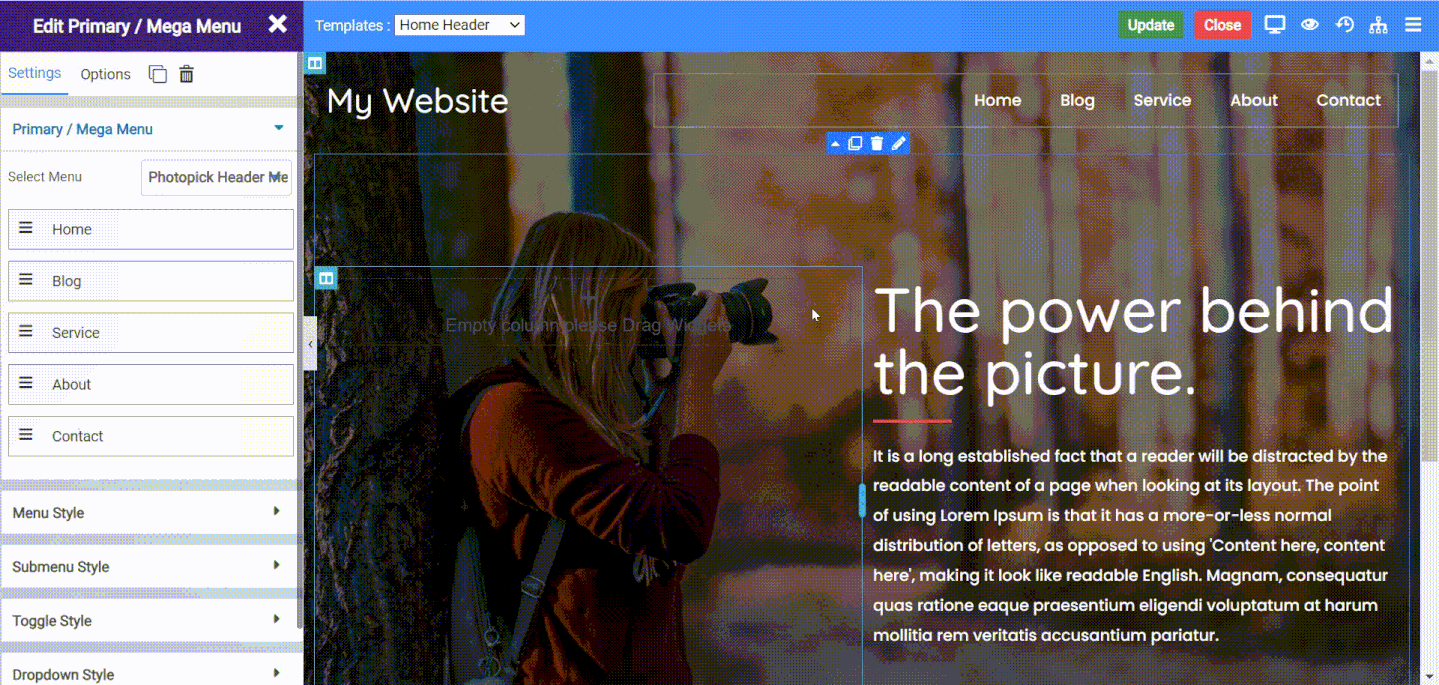The image size is (1439, 685).
Task: Expand the Submenu Style section
Action: point(149,566)
